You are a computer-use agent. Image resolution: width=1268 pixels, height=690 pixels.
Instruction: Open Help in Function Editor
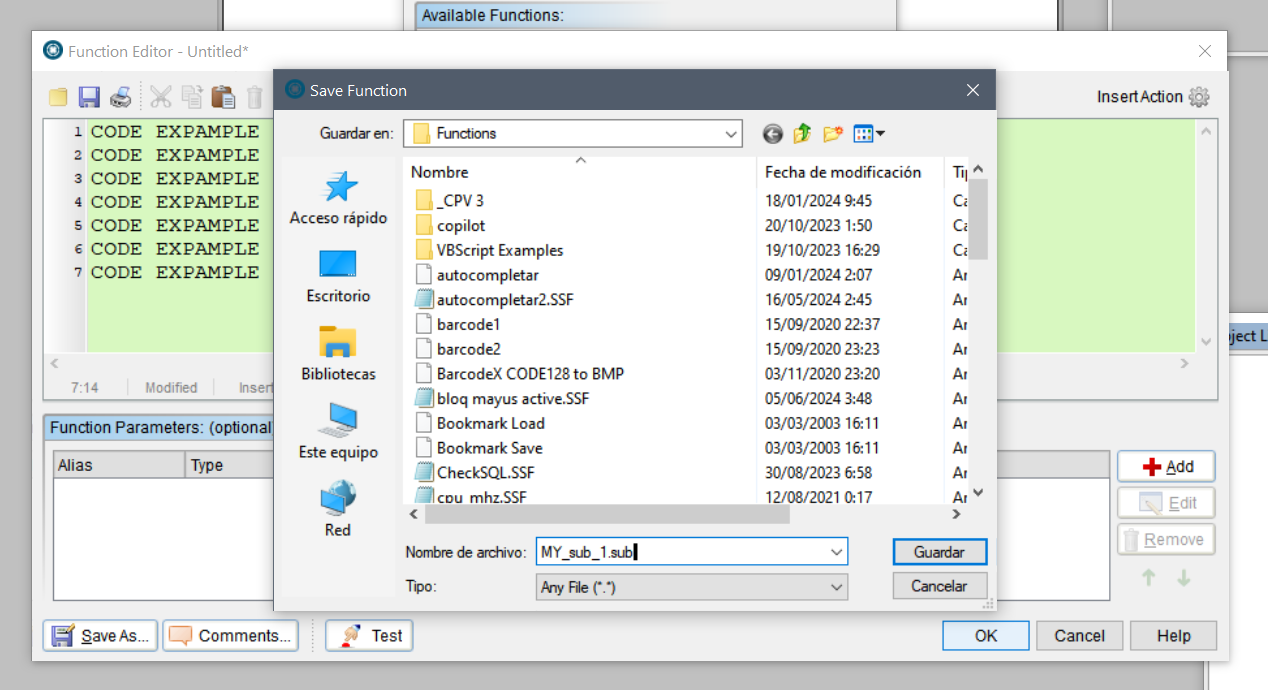(1174, 635)
